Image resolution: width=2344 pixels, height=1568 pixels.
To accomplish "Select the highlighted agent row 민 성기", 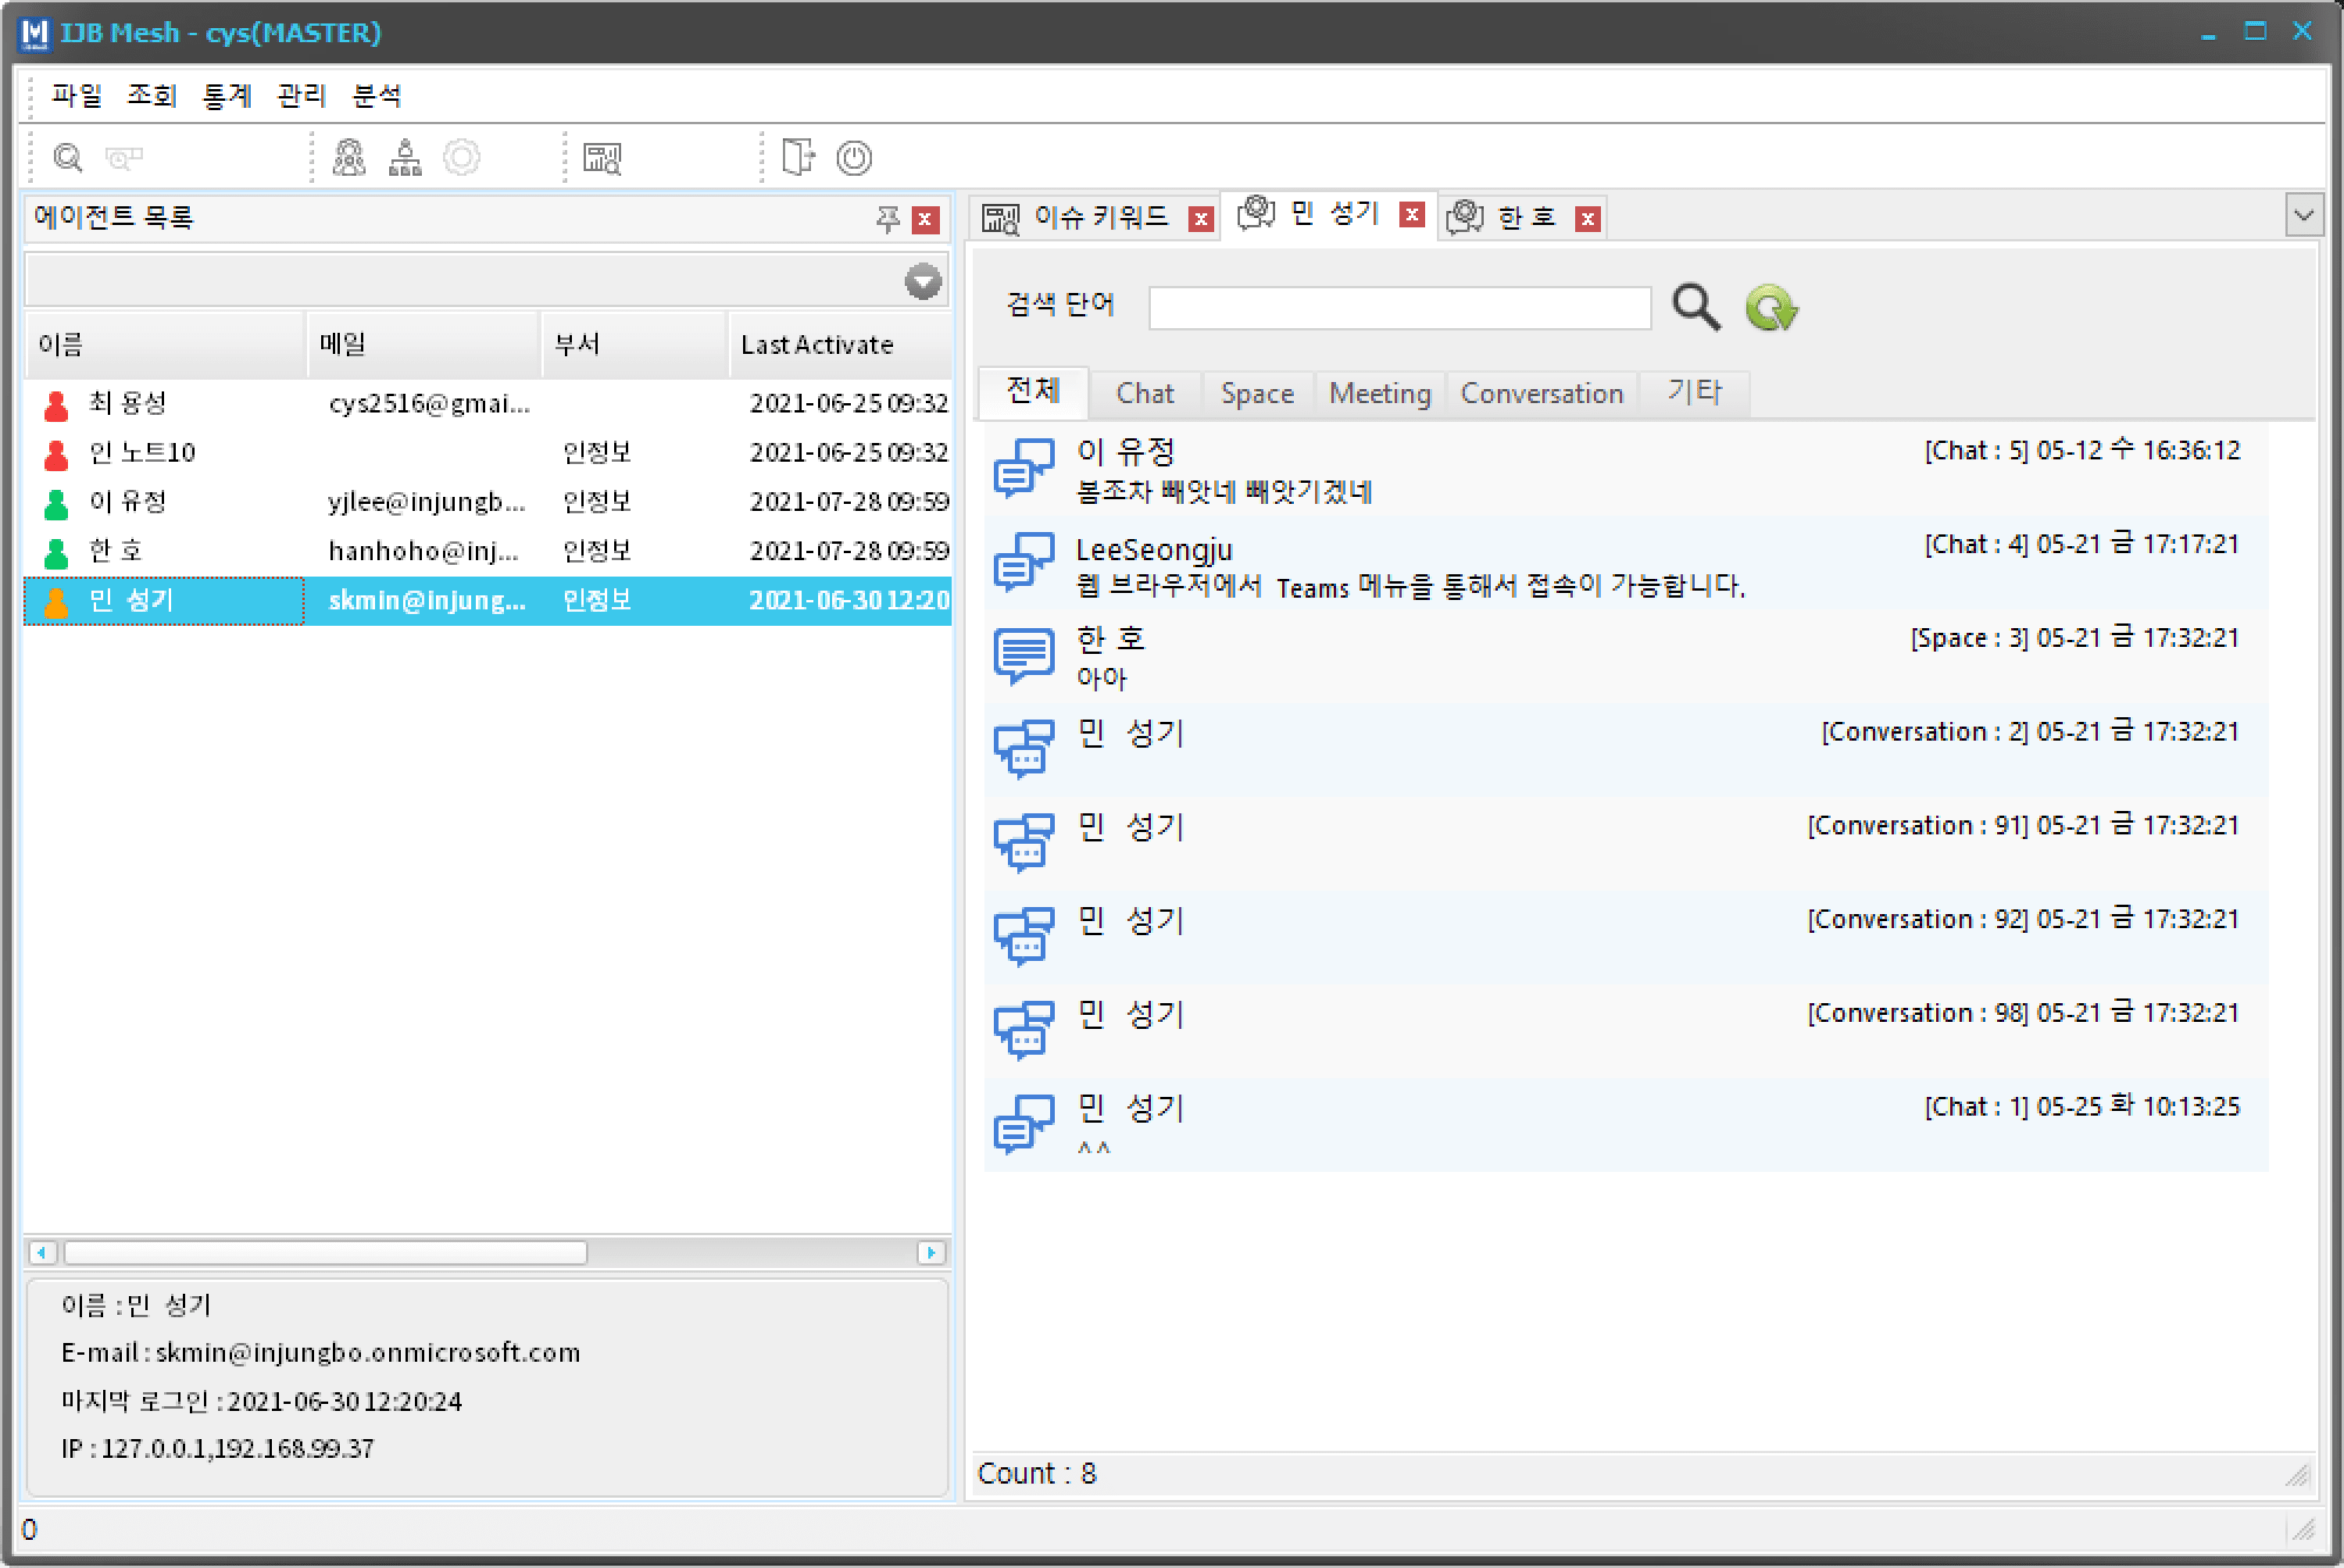I will pos(488,600).
